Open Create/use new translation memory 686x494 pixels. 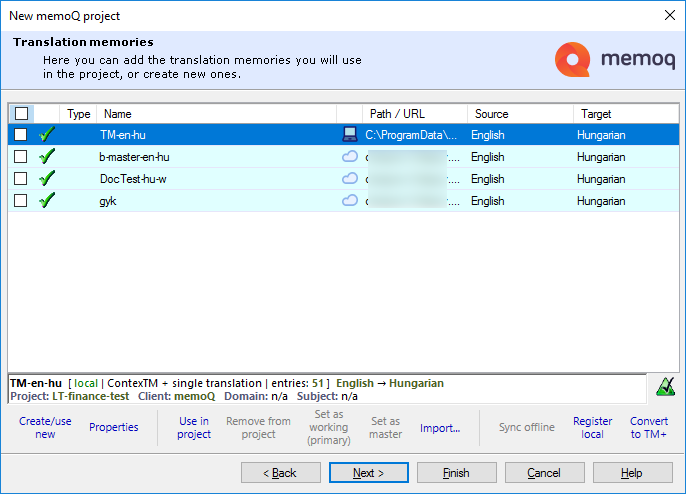[x=45, y=428]
